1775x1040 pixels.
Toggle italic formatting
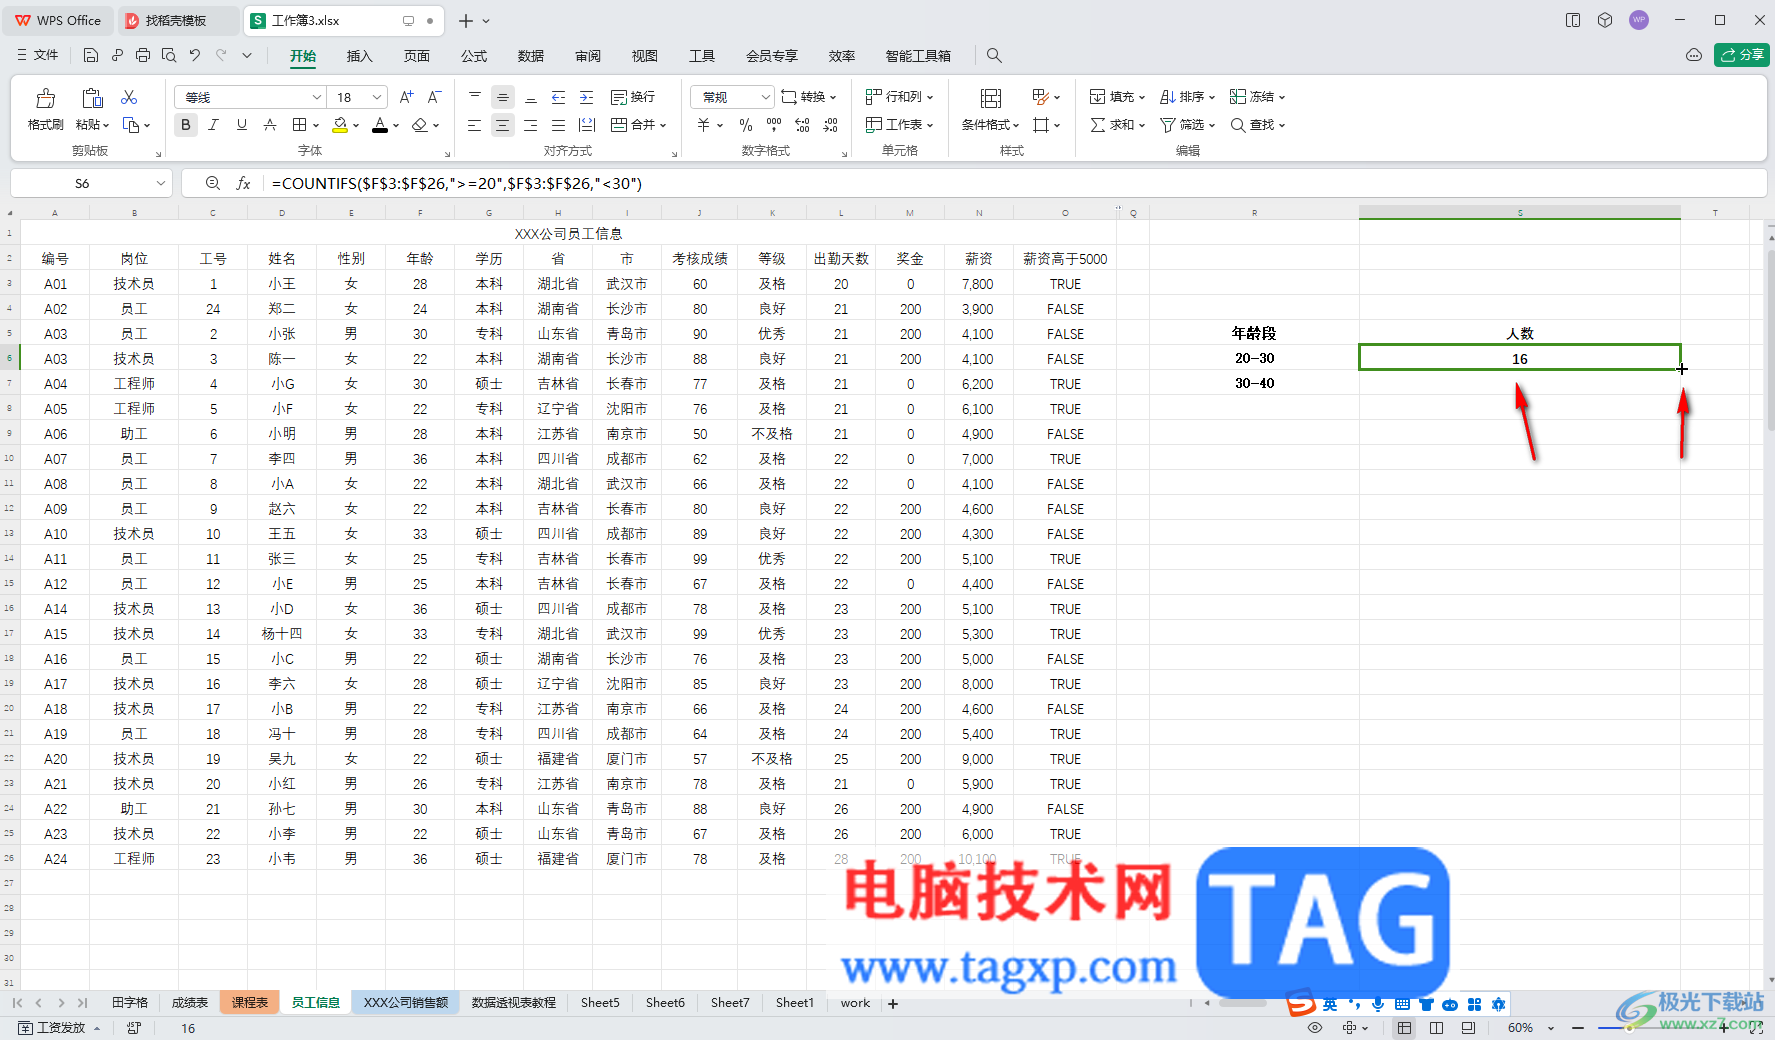pyautogui.click(x=213, y=125)
